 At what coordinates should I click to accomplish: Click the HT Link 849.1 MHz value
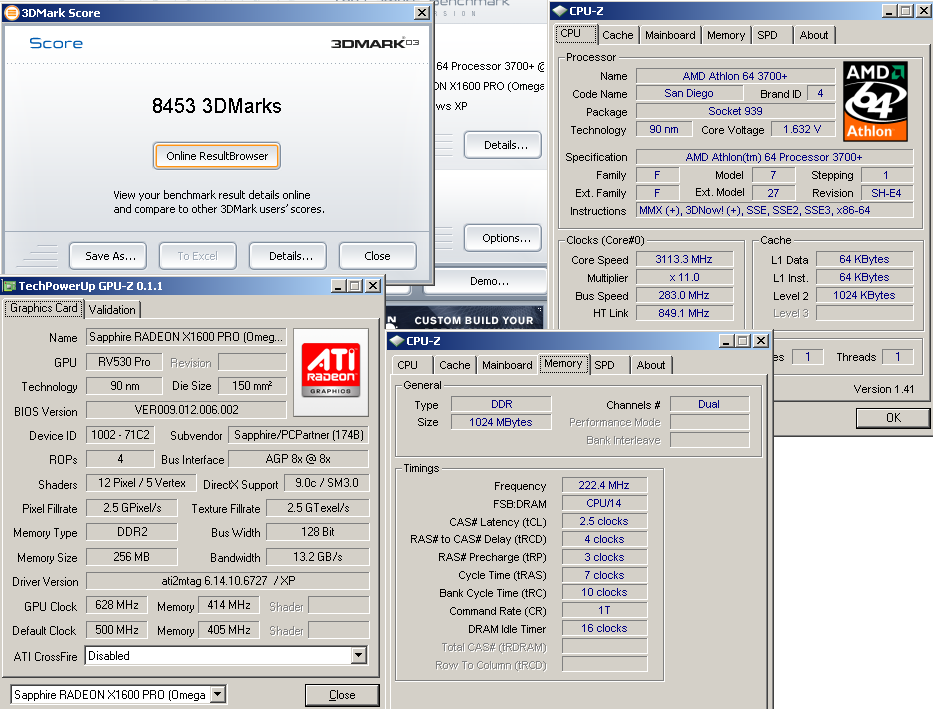pyautogui.click(x=684, y=313)
